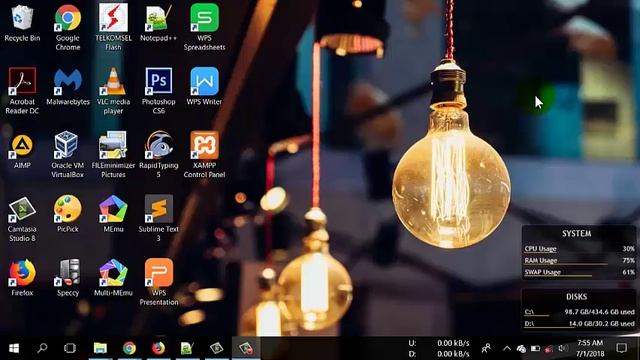640x360 pixels.
Task: Select the Photoshop CS6 shortcut
Action: coord(158,91)
